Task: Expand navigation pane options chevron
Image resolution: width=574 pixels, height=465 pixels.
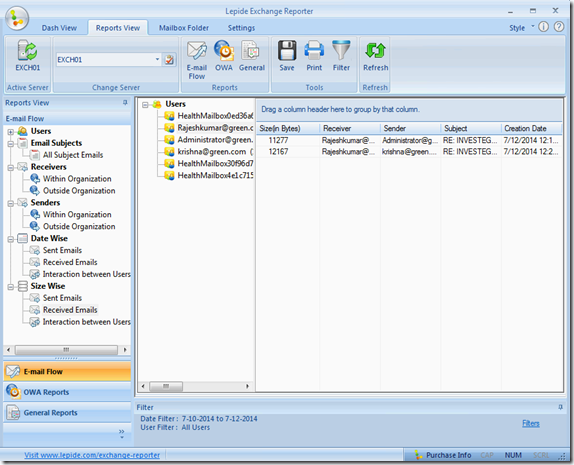Action: pos(122,433)
